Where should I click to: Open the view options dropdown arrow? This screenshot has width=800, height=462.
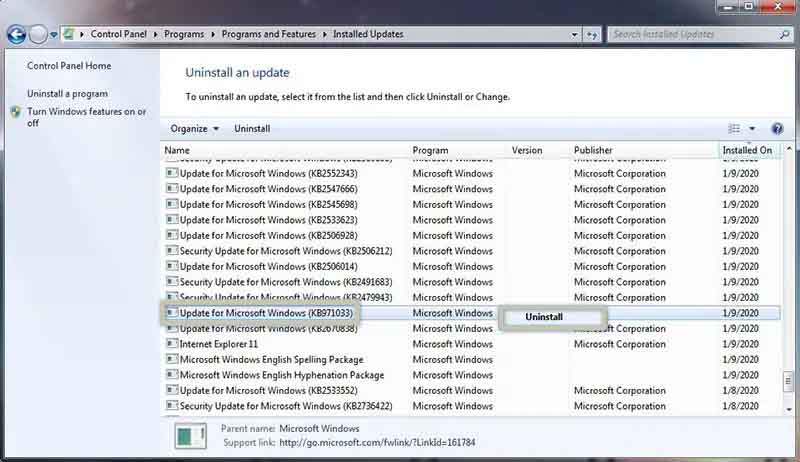pos(752,129)
